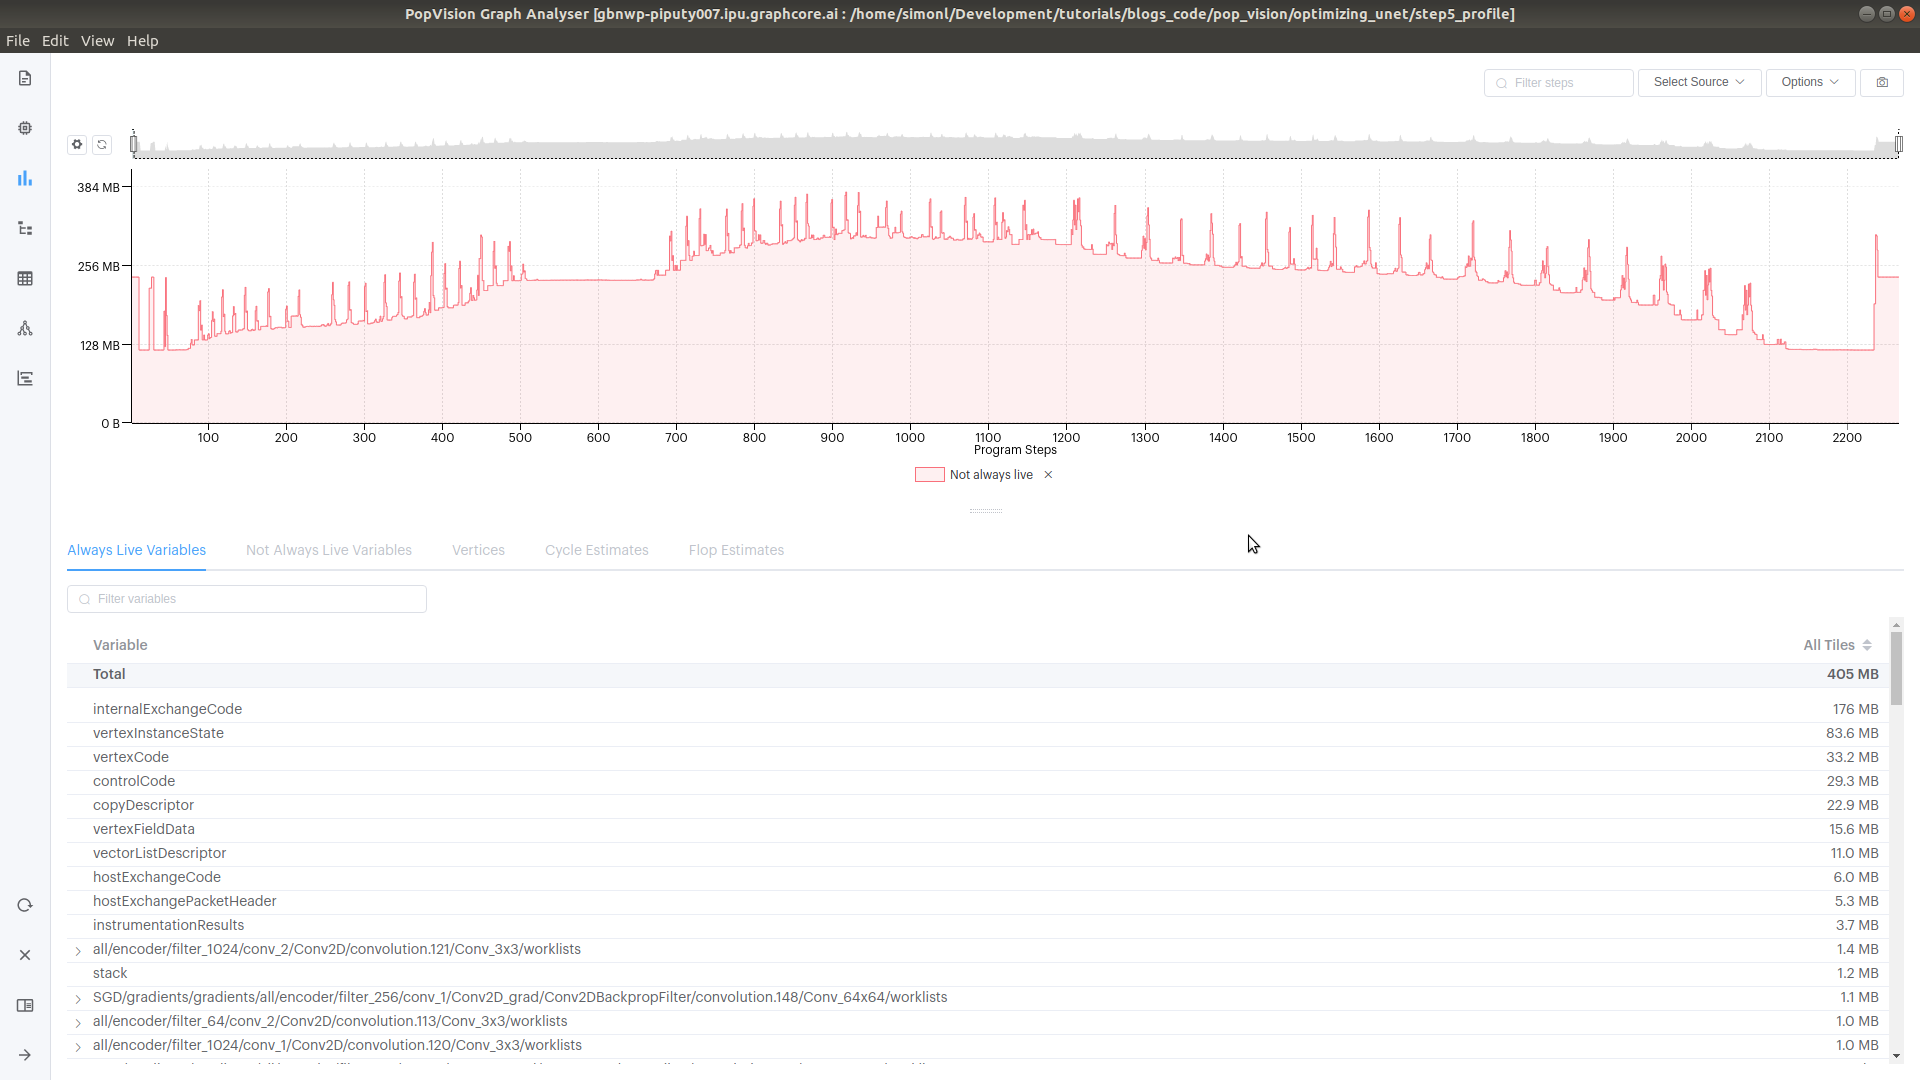Click the reload report icon in sidebar
Viewport: 1920px width, 1080px height.
click(x=25, y=905)
